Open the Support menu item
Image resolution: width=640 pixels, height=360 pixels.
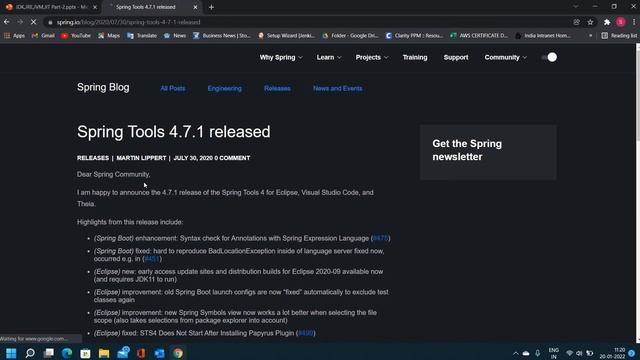[456, 58]
